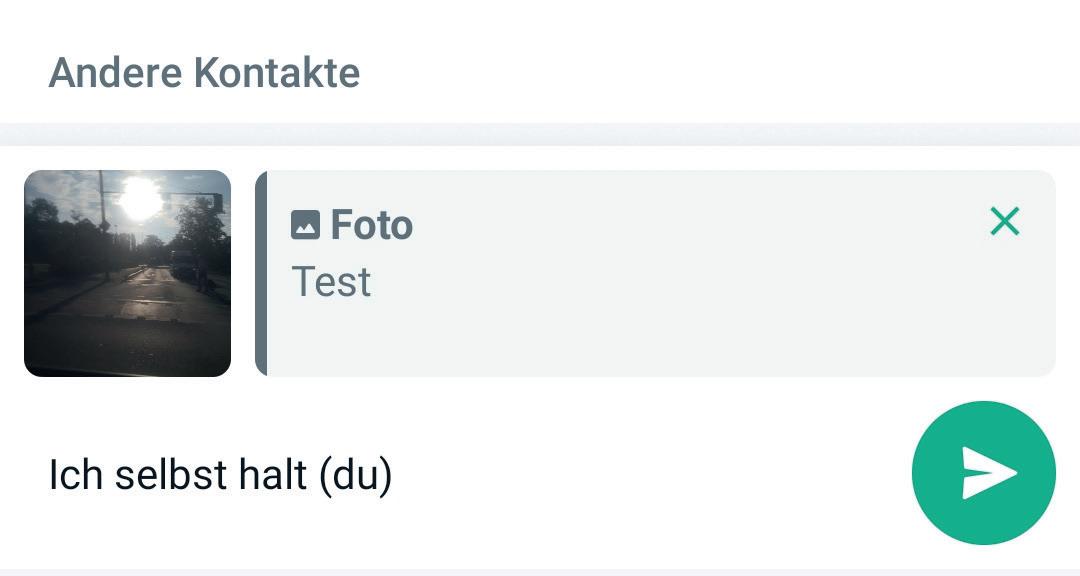Select the "Test" caption text
The image size is (1080, 576).
tap(331, 283)
